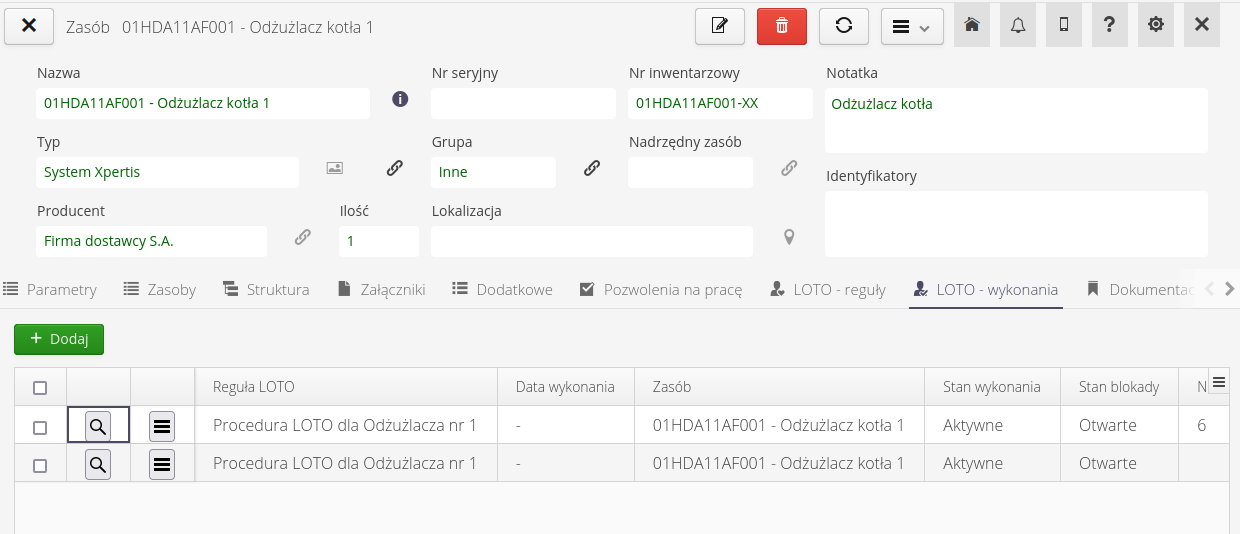The width and height of the screenshot is (1240, 534).
Task: Click the link icon next to Grupa field
Action: pos(592,168)
